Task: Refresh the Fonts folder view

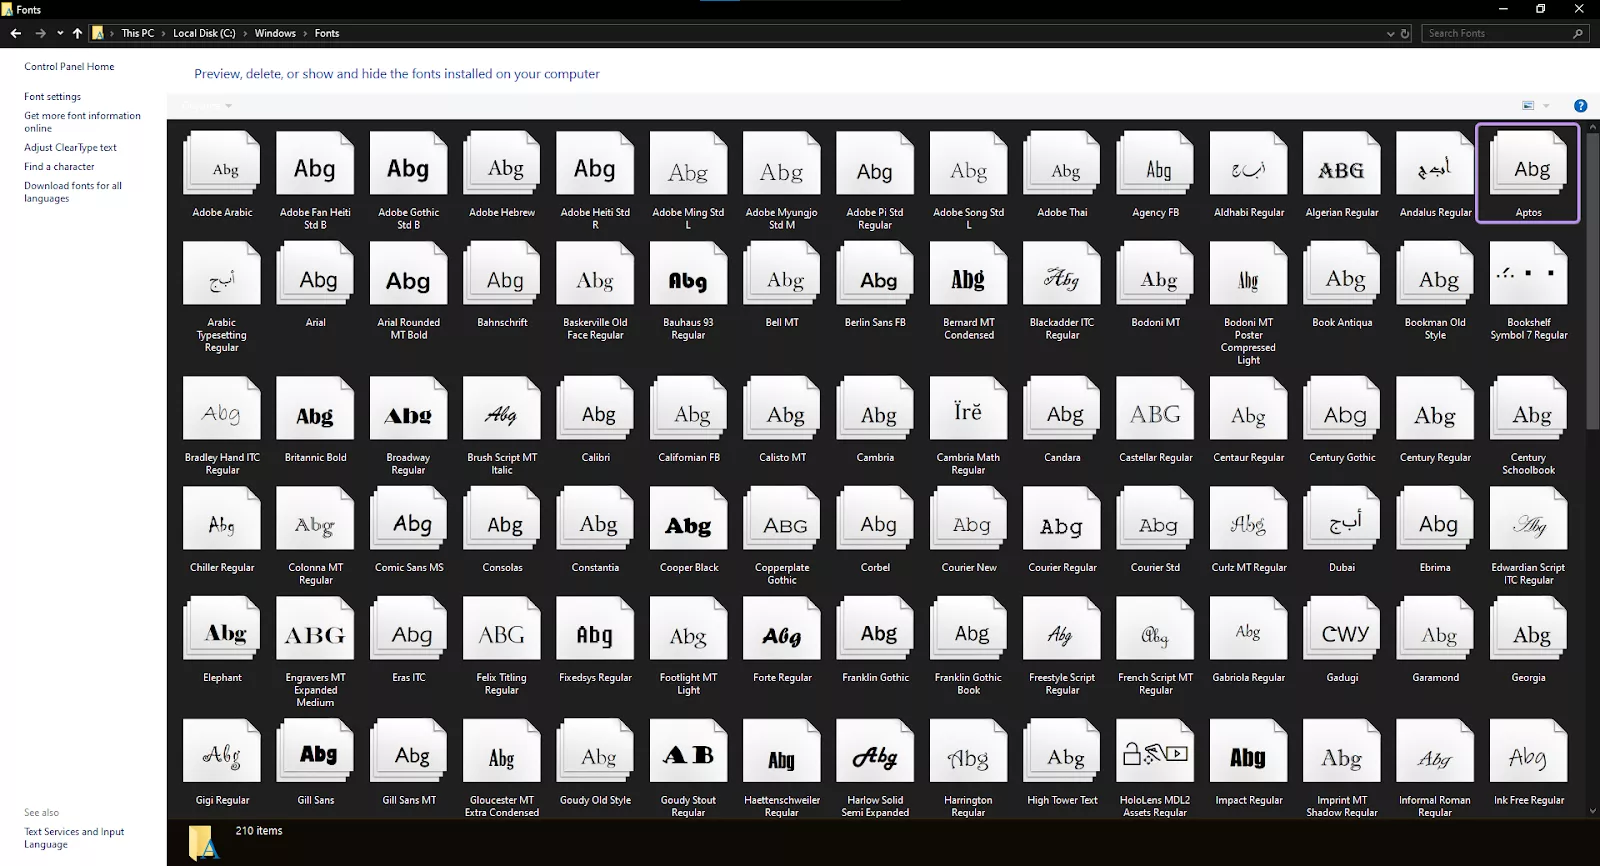Action: tap(1405, 33)
